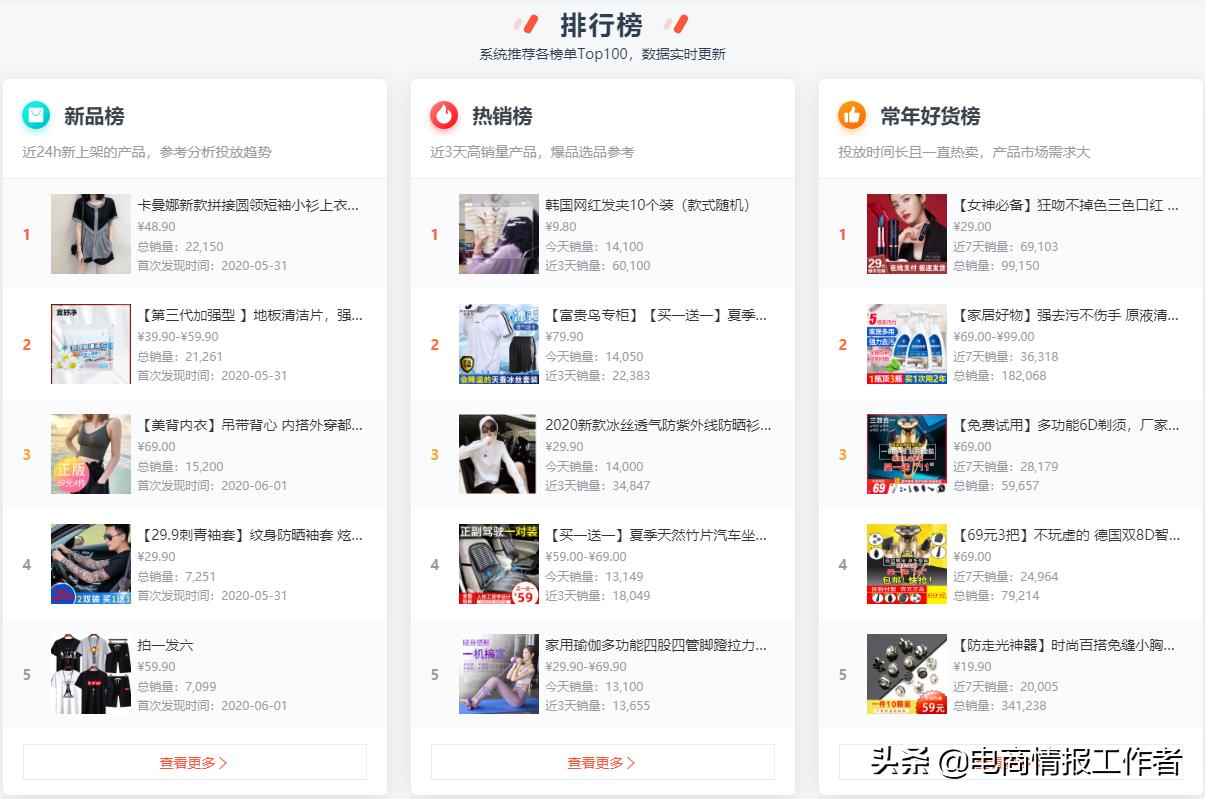Click the left flame decoration beside 排行榜 title

point(524,23)
